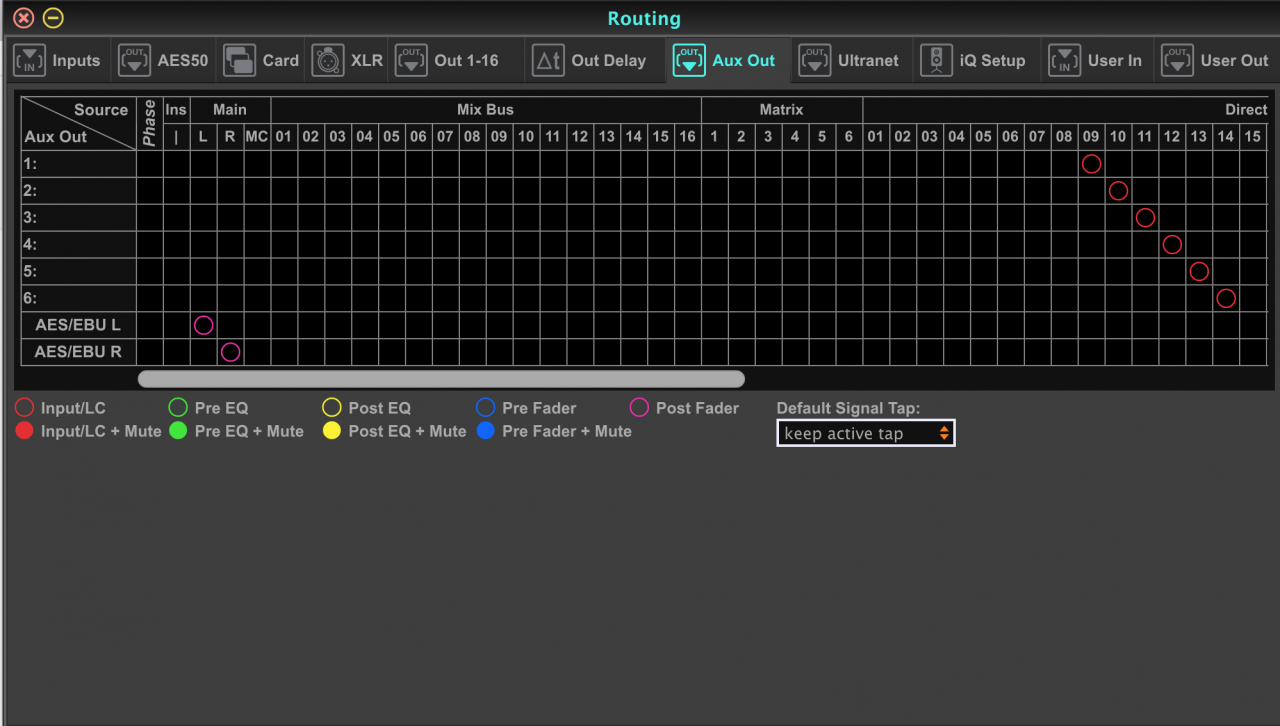The width and height of the screenshot is (1280, 726).
Task: Open the User In tab
Action: pyautogui.click(x=1095, y=60)
